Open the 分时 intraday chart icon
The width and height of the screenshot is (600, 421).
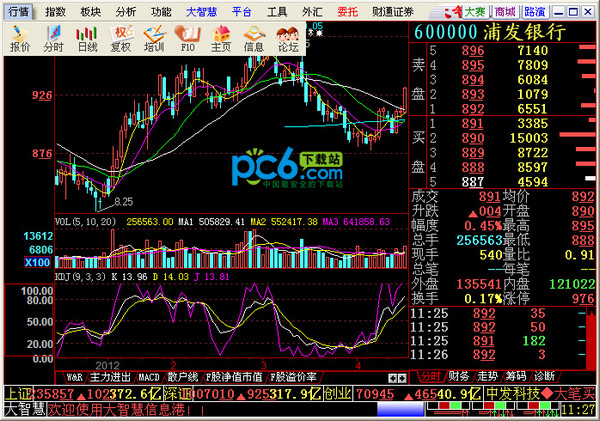[53, 37]
